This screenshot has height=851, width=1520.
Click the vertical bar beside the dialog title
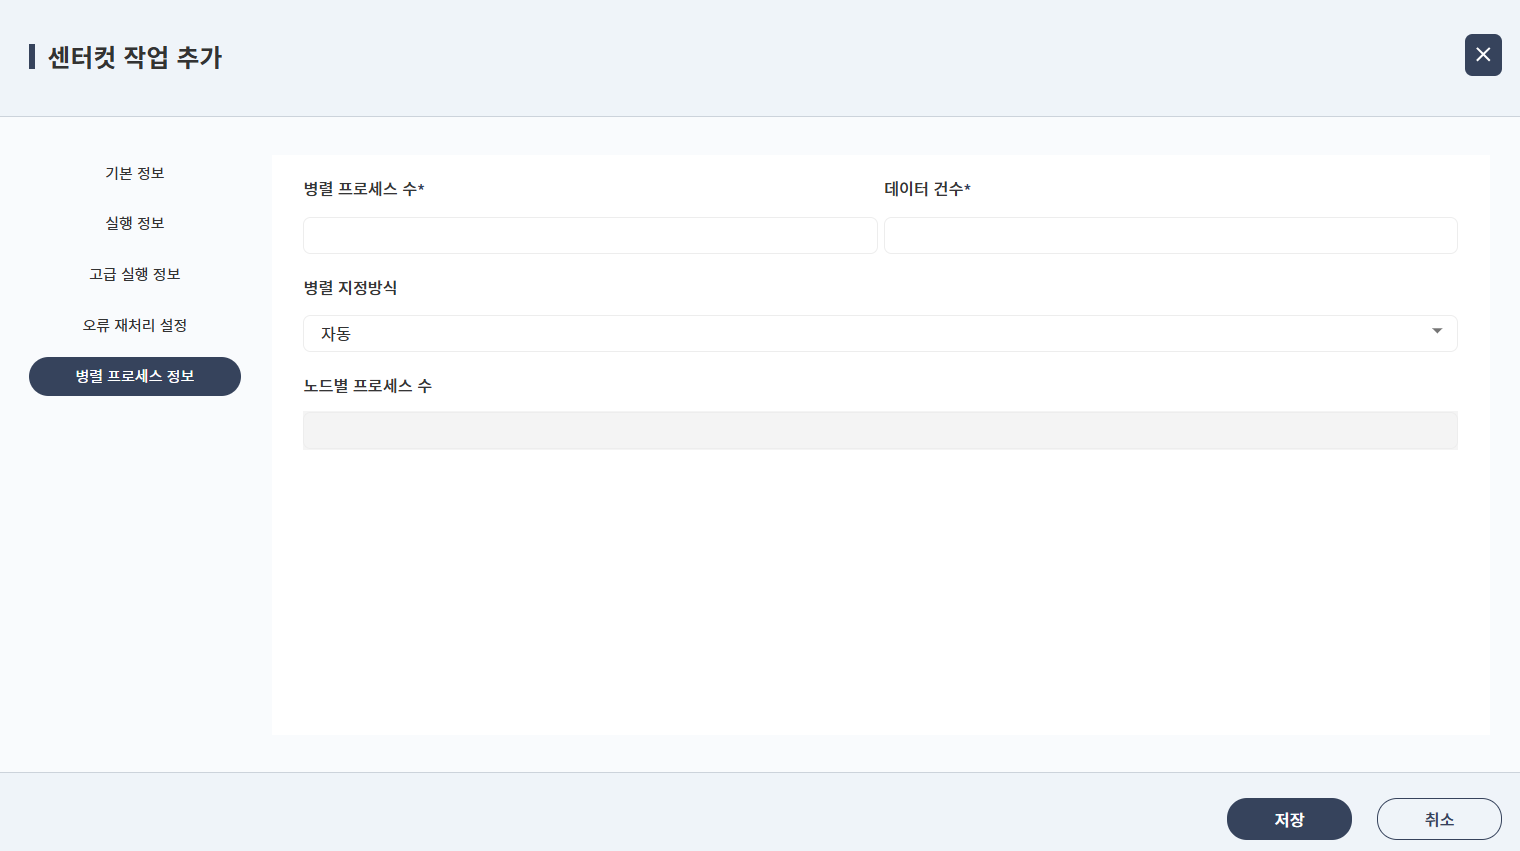tap(32, 57)
